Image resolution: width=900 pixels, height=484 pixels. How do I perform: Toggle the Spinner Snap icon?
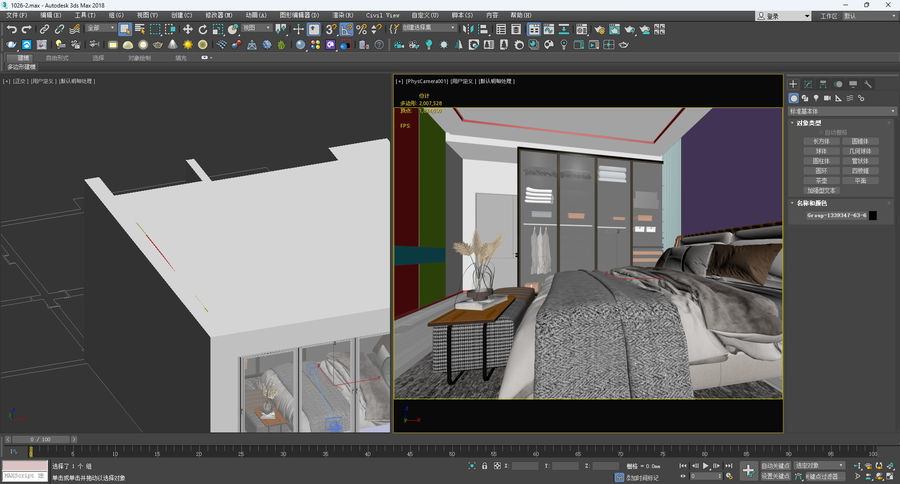pyautogui.click(x=376, y=29)
